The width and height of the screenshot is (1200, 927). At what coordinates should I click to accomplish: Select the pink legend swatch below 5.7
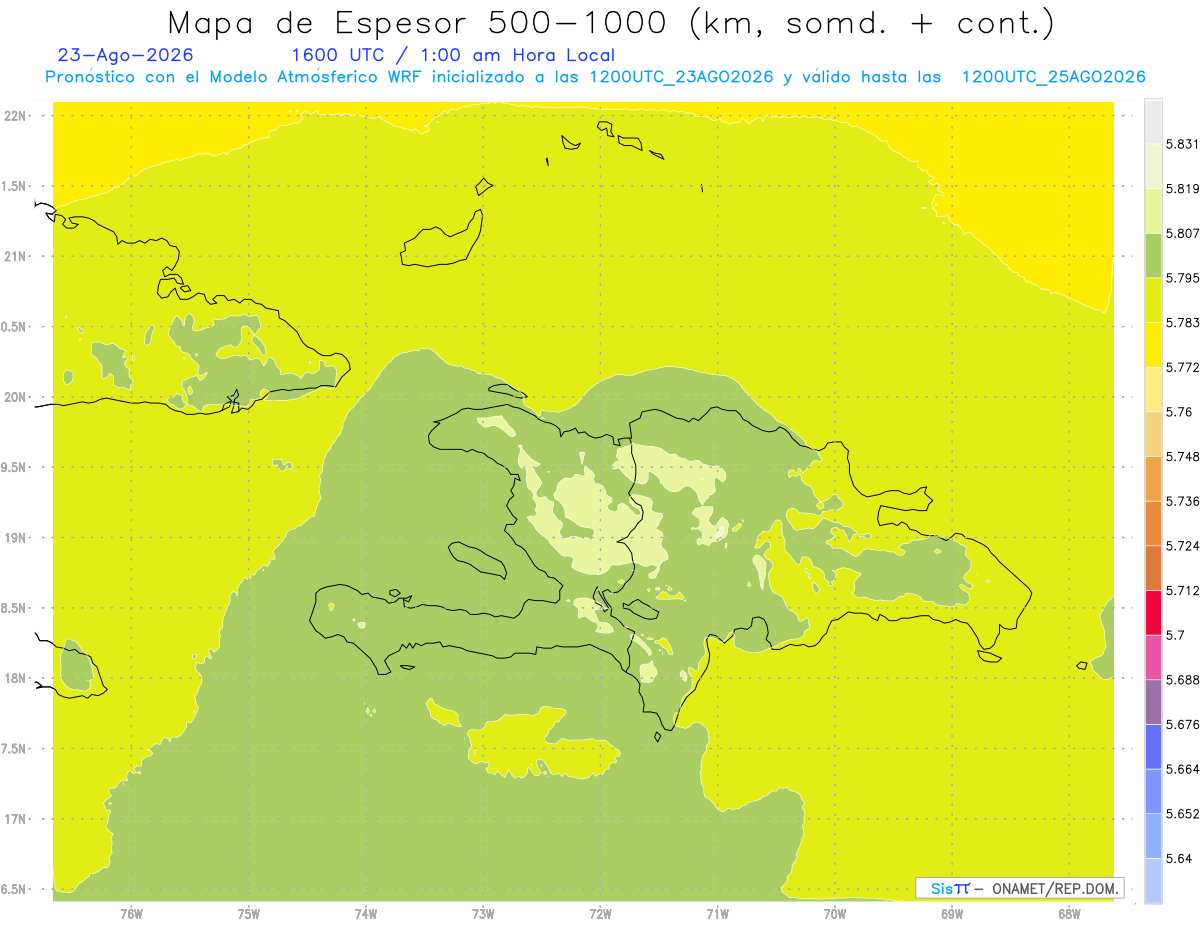click(1153, 658)
